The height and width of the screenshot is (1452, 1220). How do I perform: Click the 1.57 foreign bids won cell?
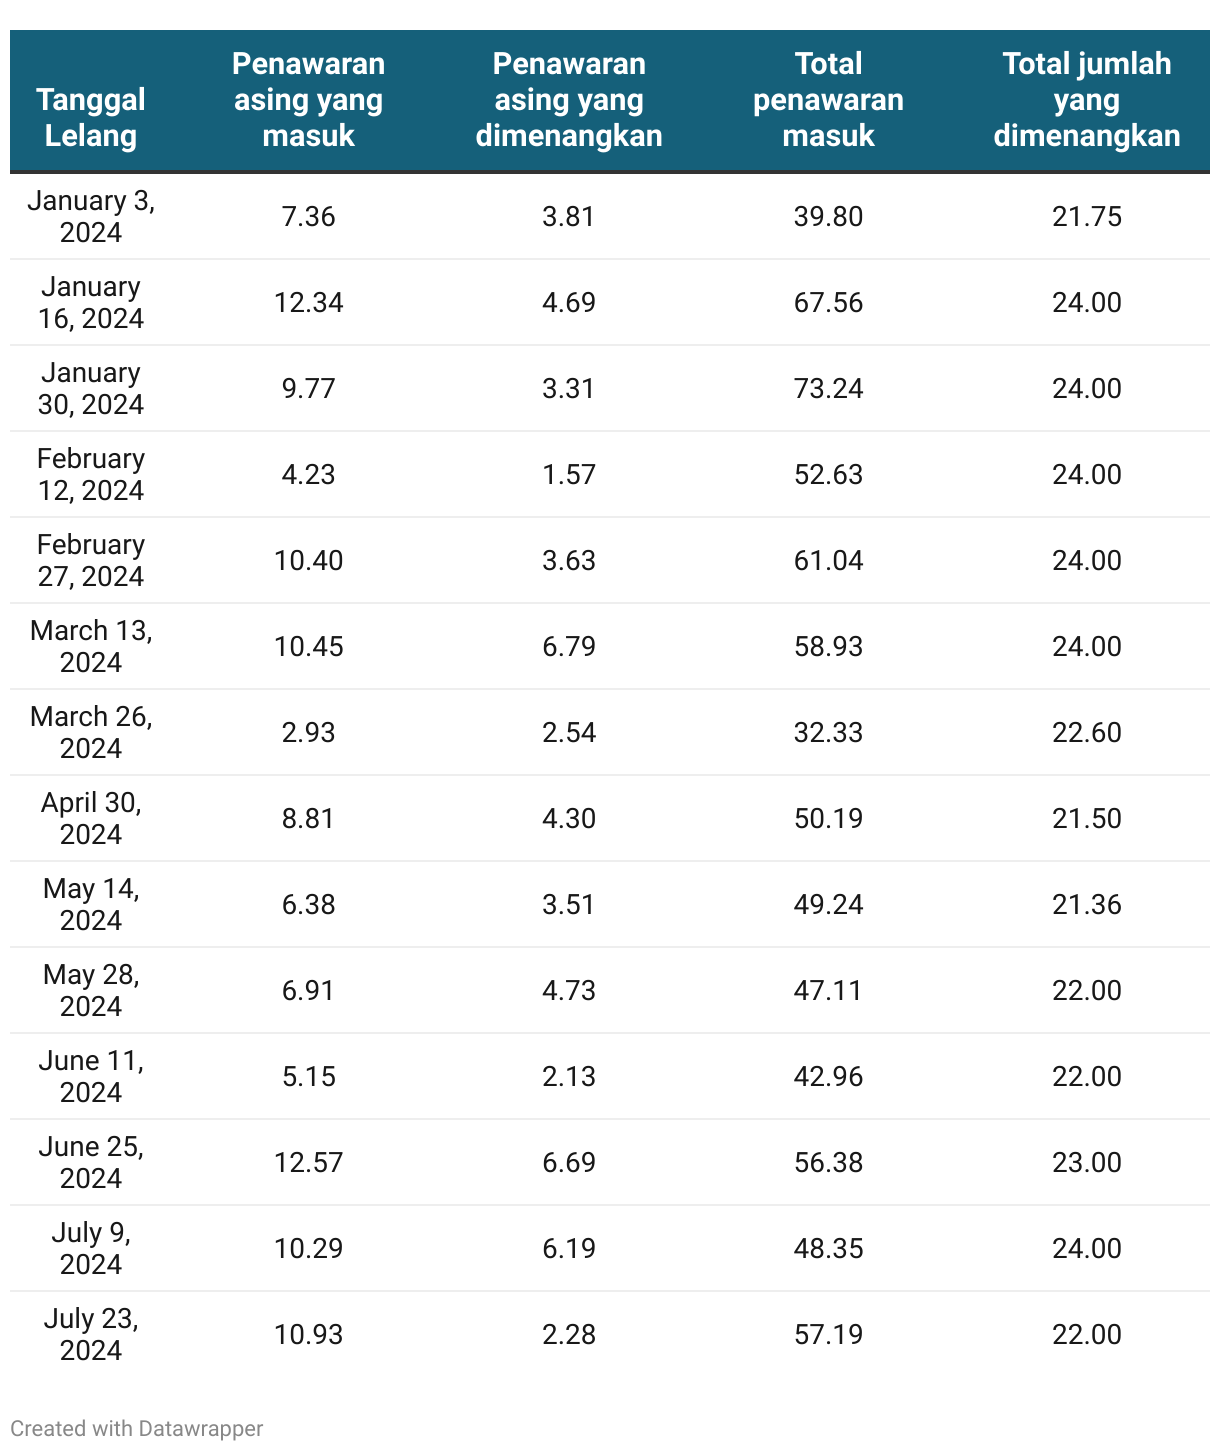point(569,475)
